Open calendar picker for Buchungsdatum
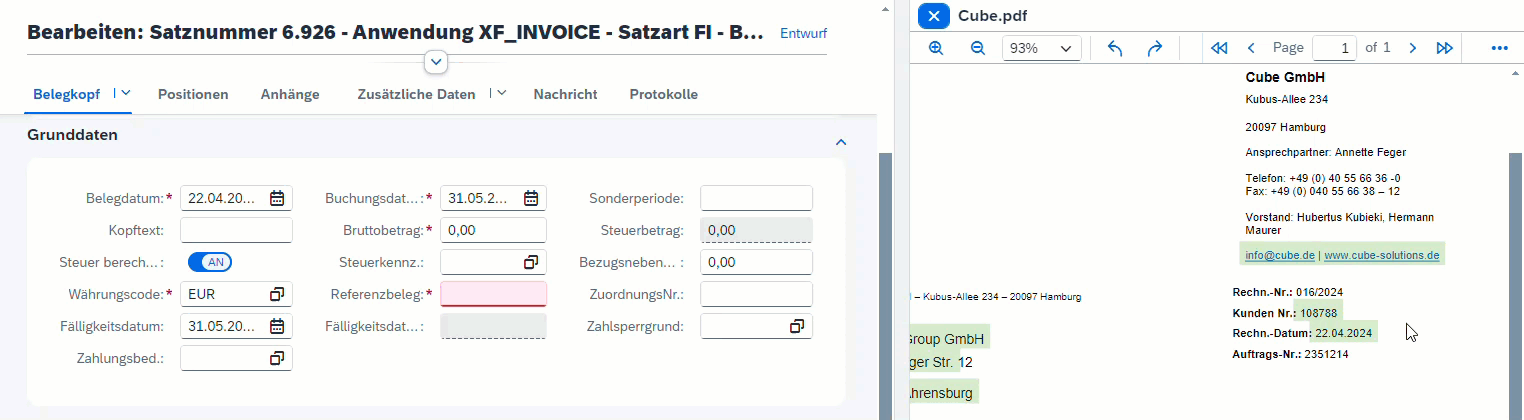 (532, 199)
